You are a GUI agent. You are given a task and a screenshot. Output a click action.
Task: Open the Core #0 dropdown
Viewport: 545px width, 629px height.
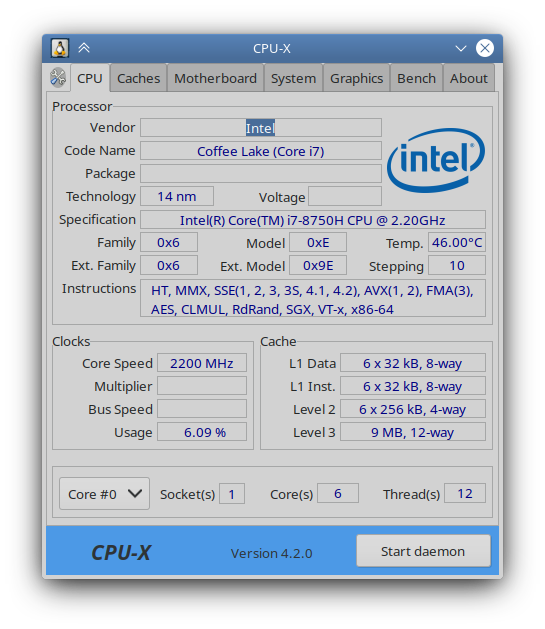(x=104, y=494)
